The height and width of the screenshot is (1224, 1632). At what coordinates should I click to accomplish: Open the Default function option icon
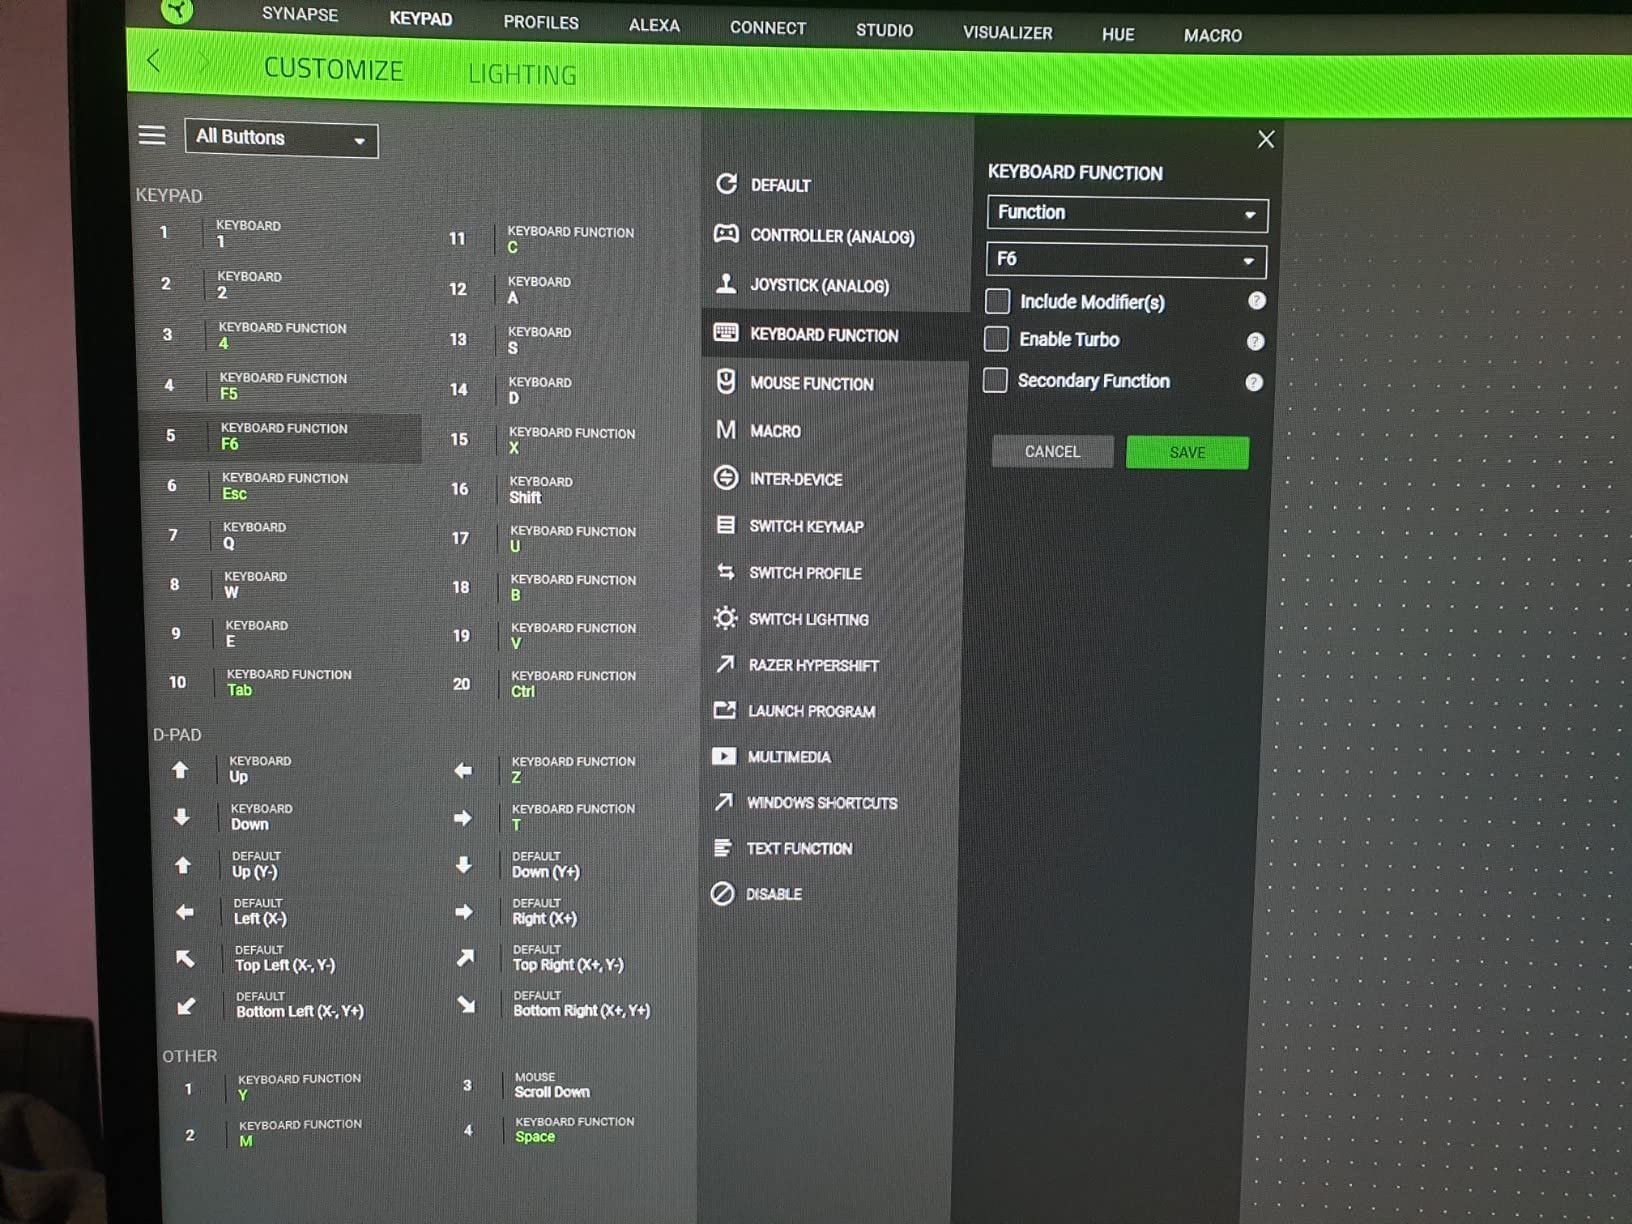pyautogui.click(x=726, y=184)
